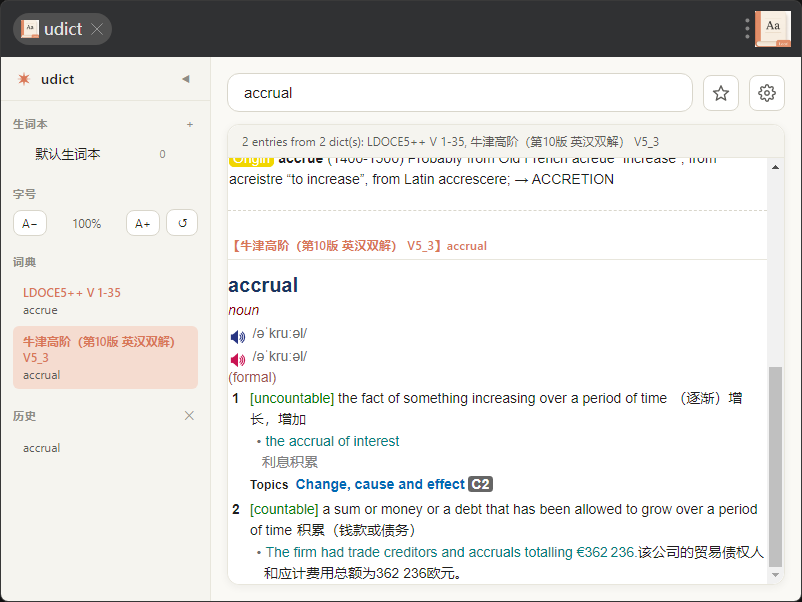802x602 pixels.
Task: Reset font size with the refresh button
Action: (x=182, y=224)
